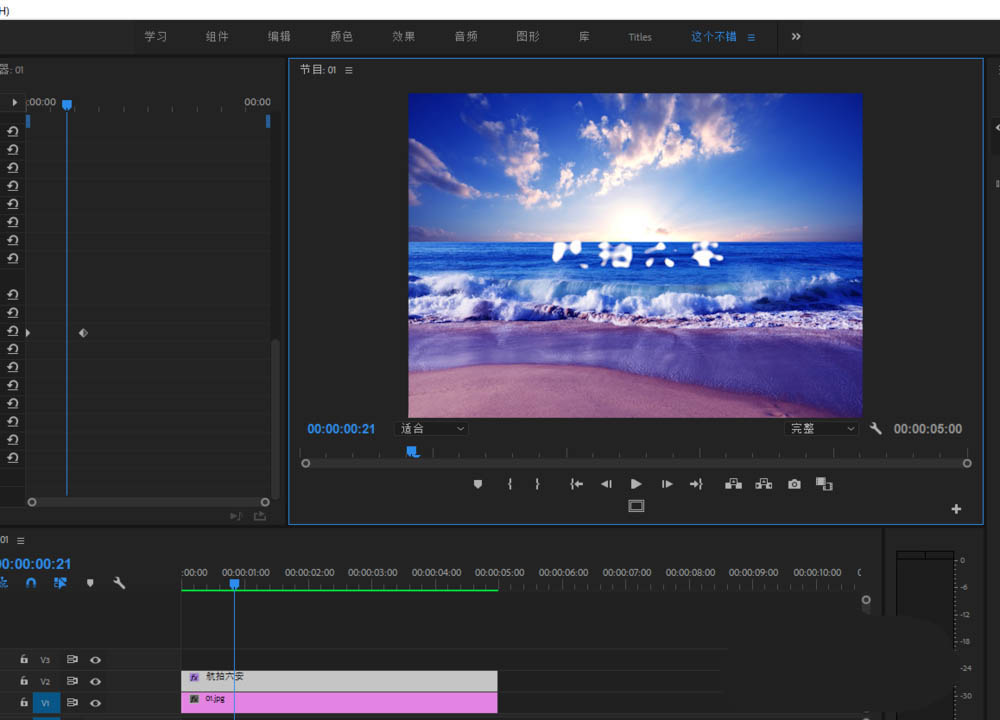Click the blue timecode 00:00:00:21 field

[341, 428]
